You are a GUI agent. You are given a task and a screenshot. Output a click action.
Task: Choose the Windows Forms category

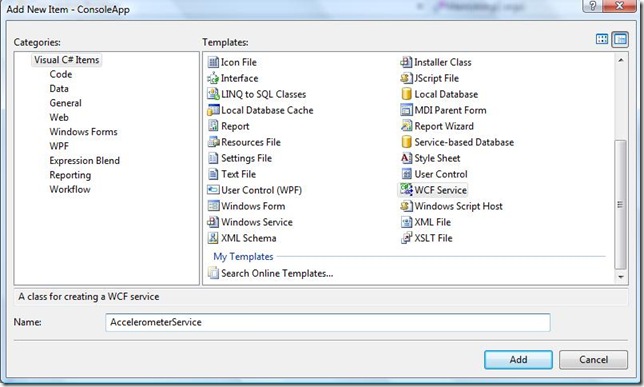point(83,132)
